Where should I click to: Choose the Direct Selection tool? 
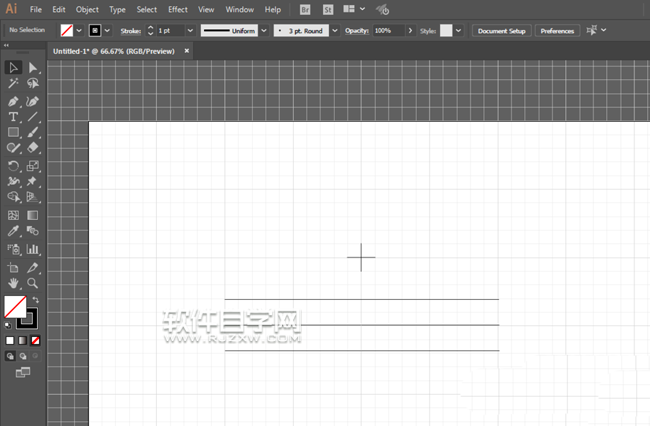[x=33, y=68]
